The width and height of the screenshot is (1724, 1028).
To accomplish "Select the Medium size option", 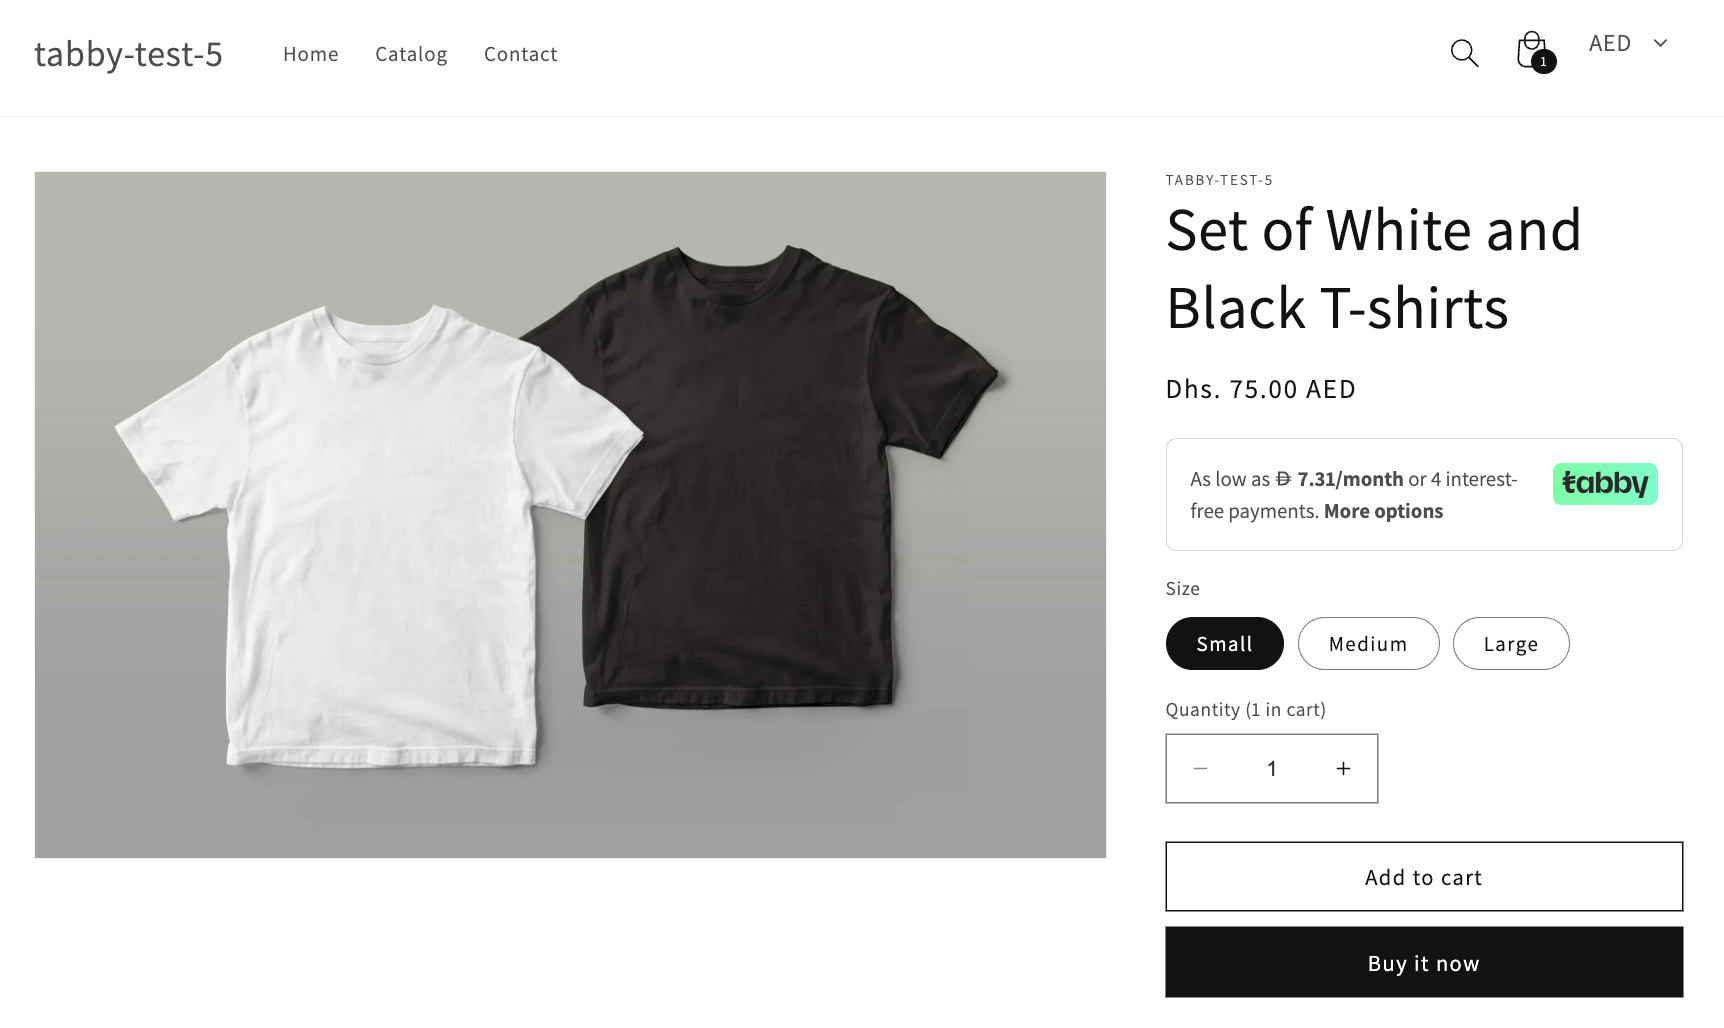I will (1368, 643).
